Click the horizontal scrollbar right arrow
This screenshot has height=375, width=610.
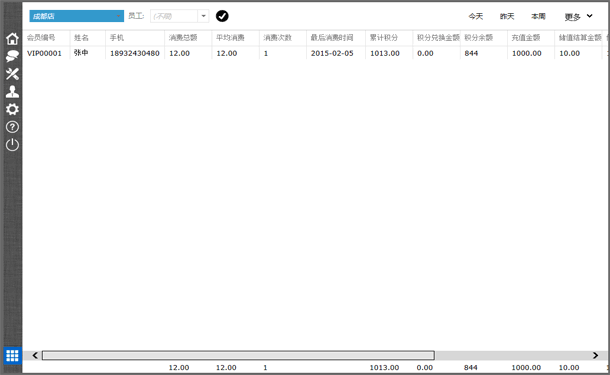tap(595, 355)
